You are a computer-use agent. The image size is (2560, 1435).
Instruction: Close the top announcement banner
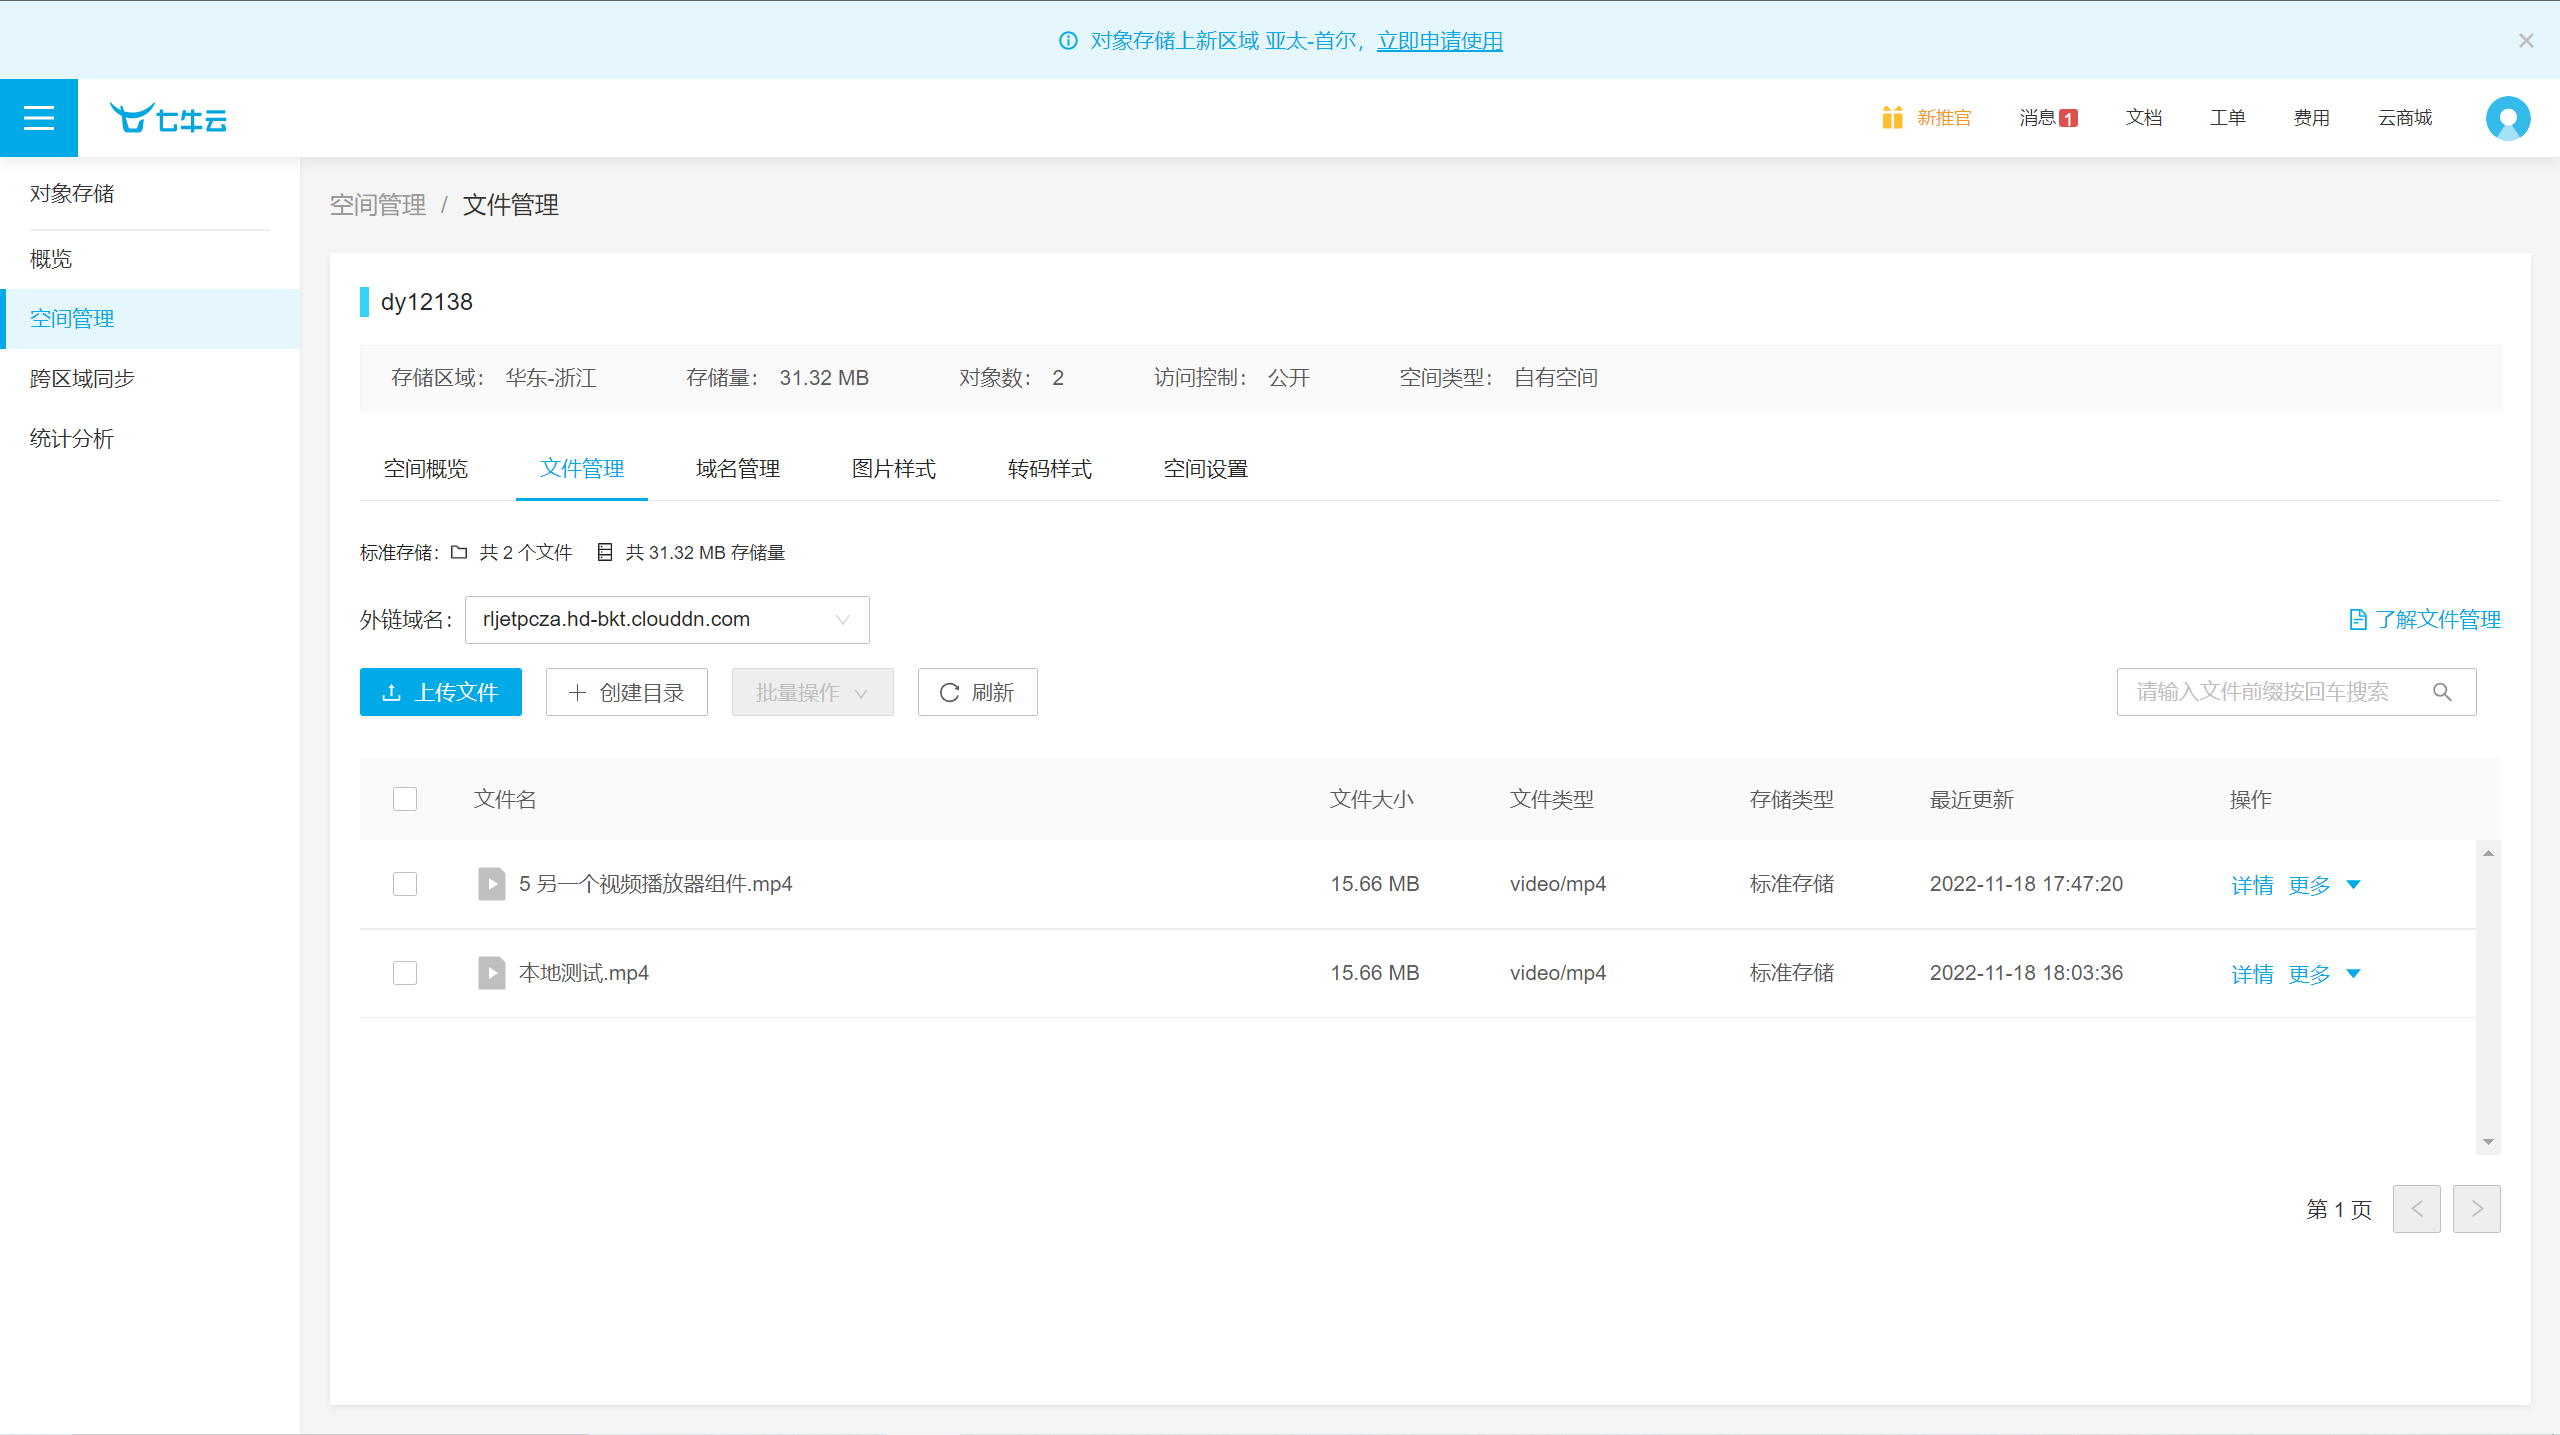point(2526,41)
